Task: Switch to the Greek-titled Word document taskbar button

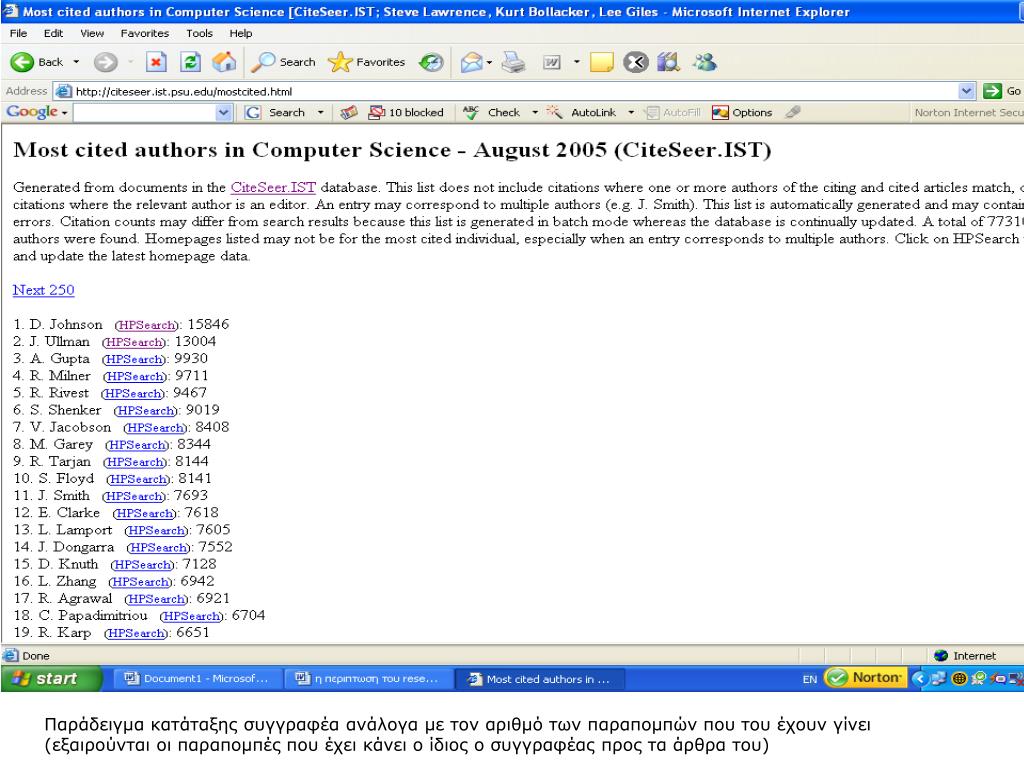Action: click(366, 679)
